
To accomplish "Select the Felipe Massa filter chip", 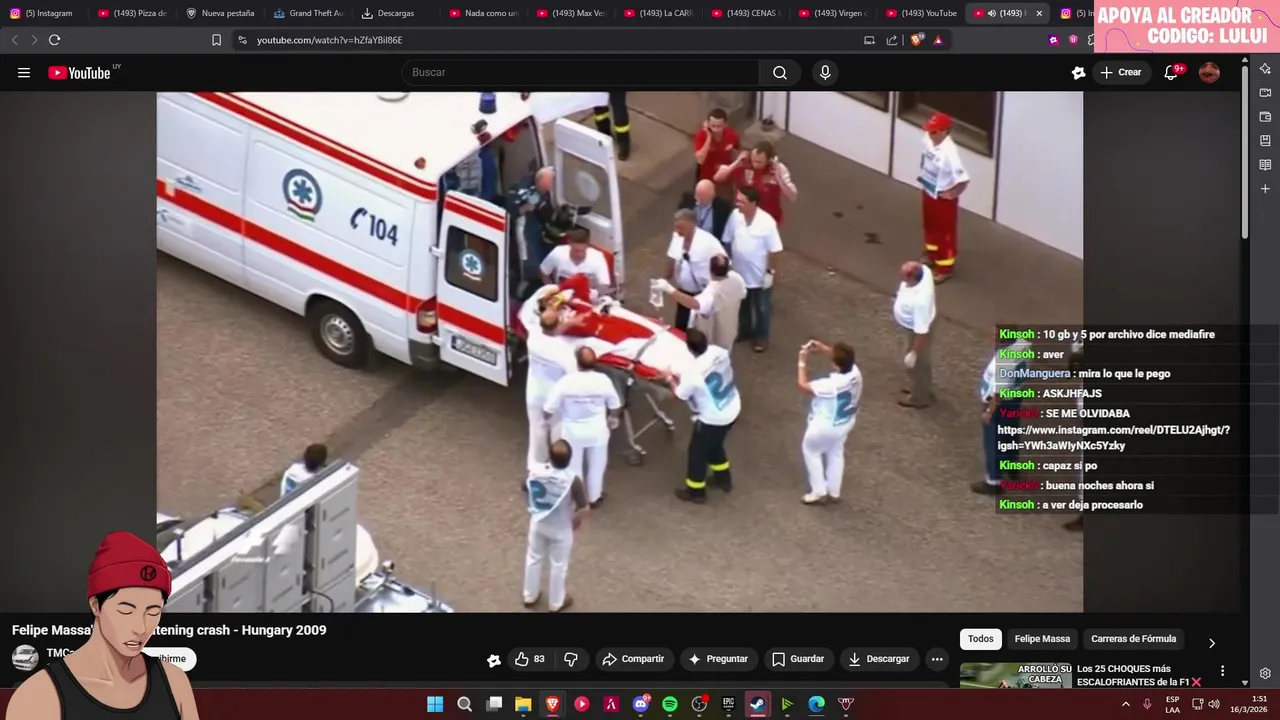I will pos(1042,639).
